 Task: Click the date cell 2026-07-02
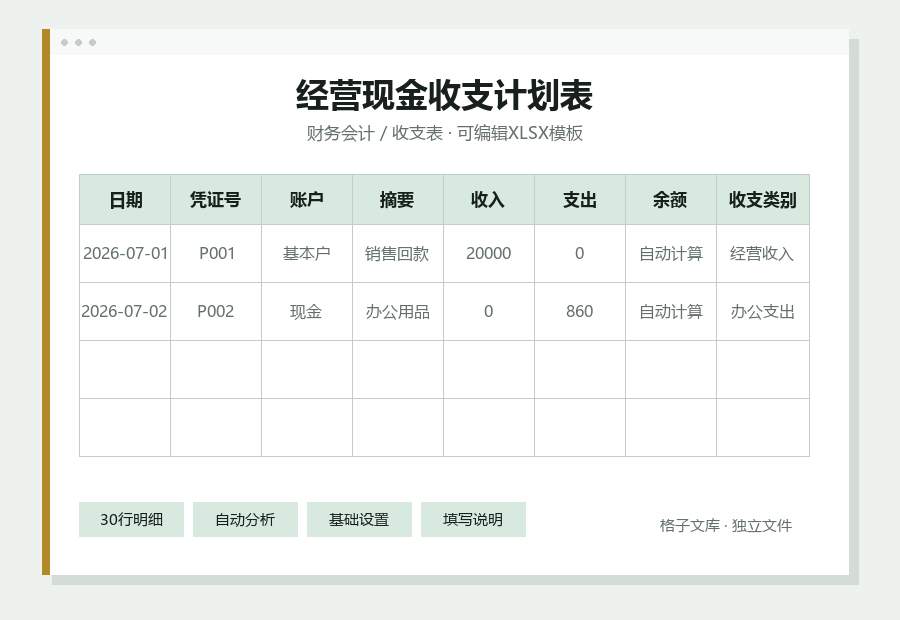coord(125,312)
